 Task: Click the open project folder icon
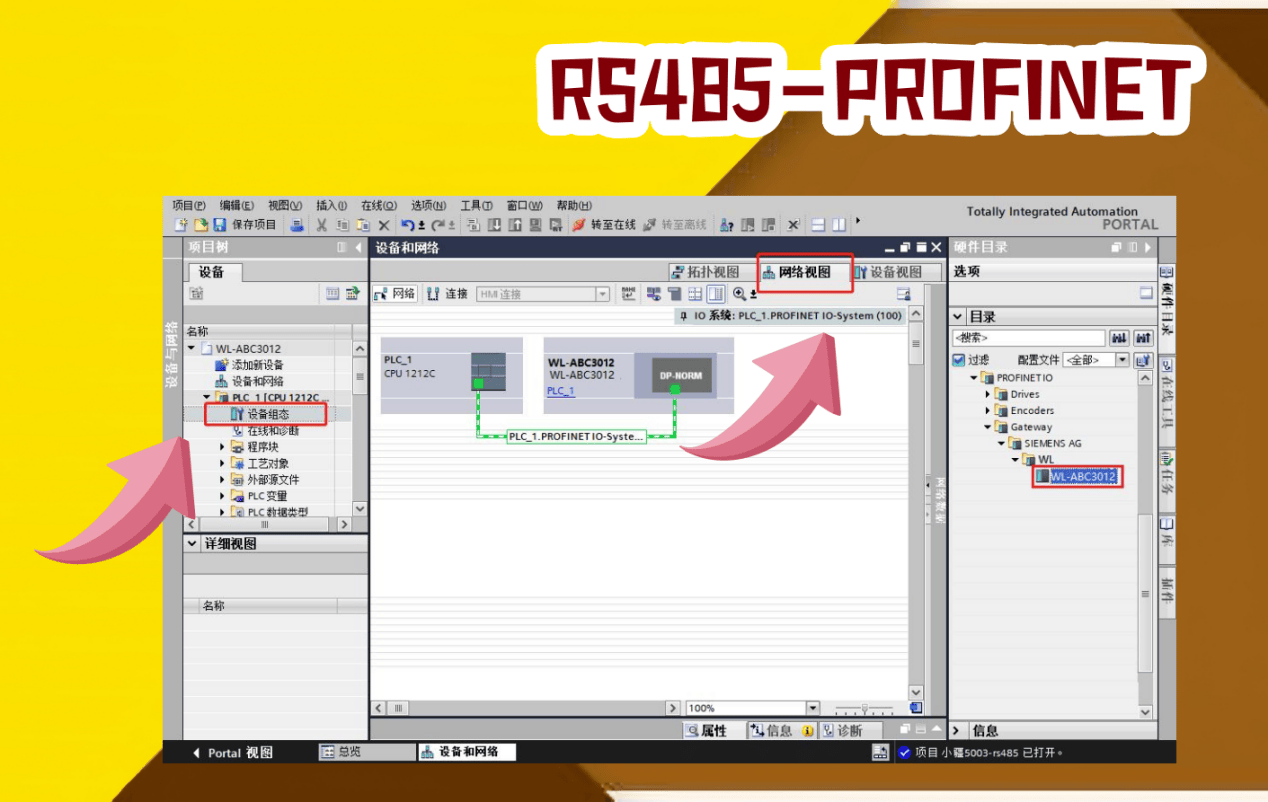200,225
